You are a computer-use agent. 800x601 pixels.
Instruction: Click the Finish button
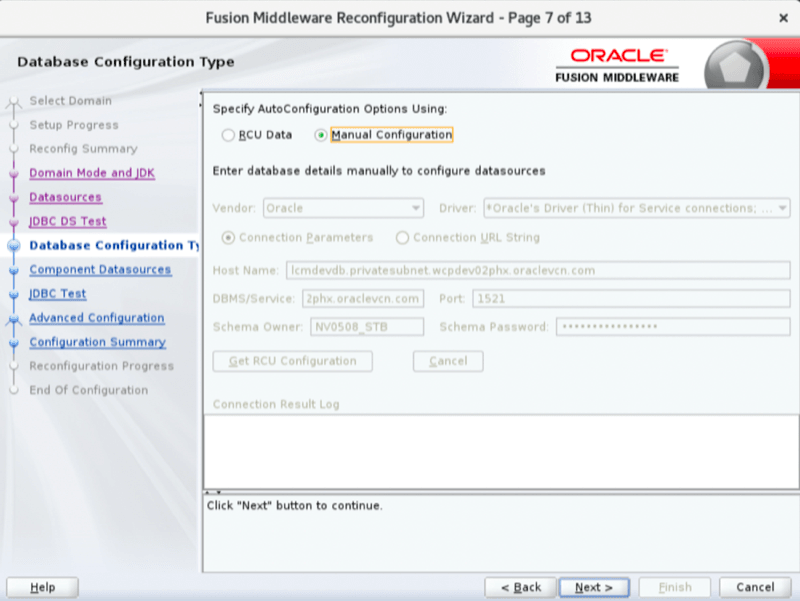coord(674,587)
